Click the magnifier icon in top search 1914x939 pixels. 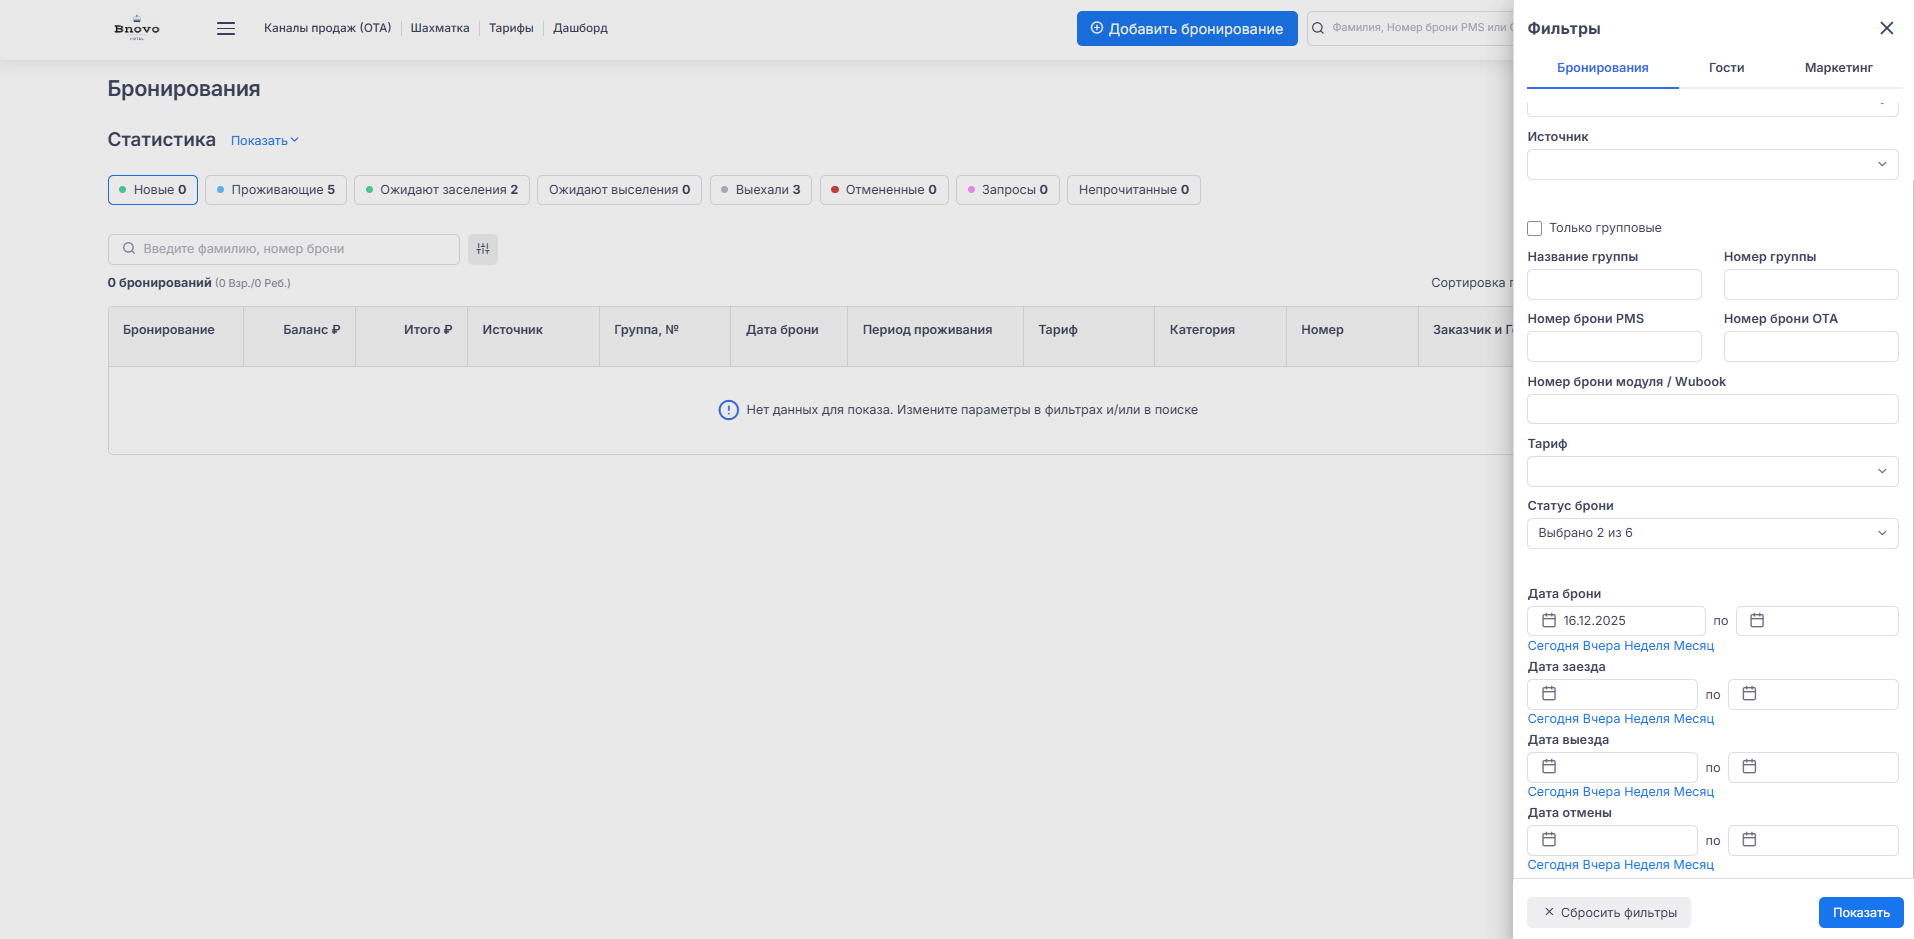tap(1318, 28)
